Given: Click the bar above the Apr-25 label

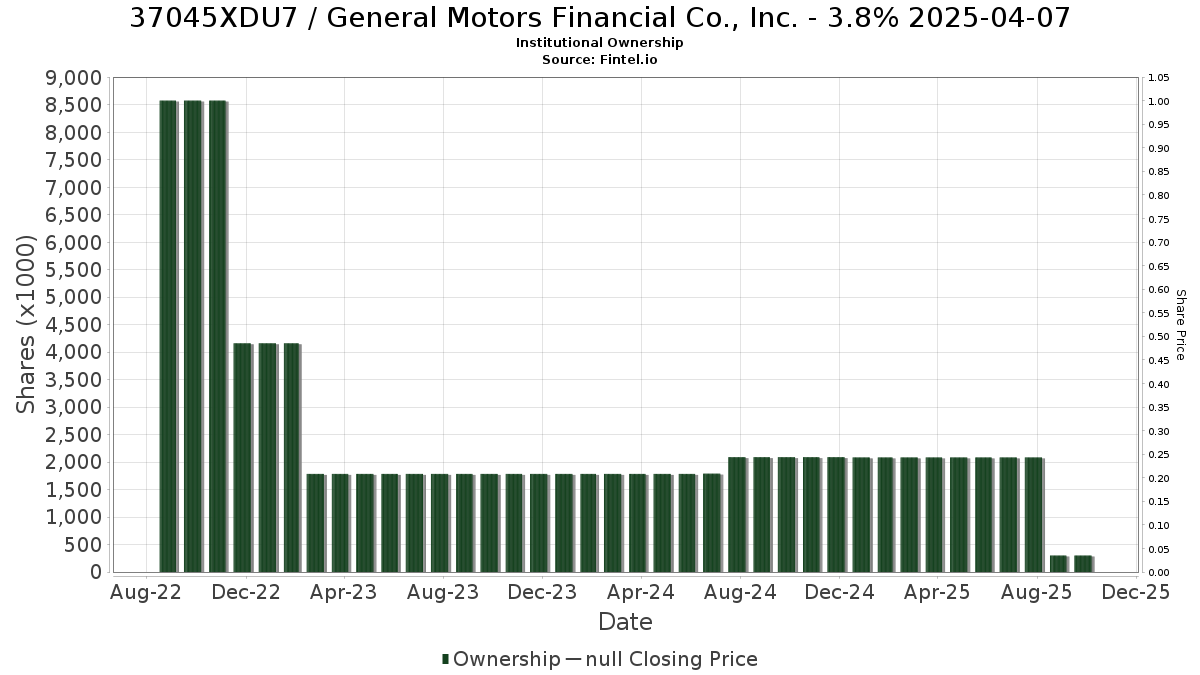Looking at the screenshot, I should click(x=935, y=515).
